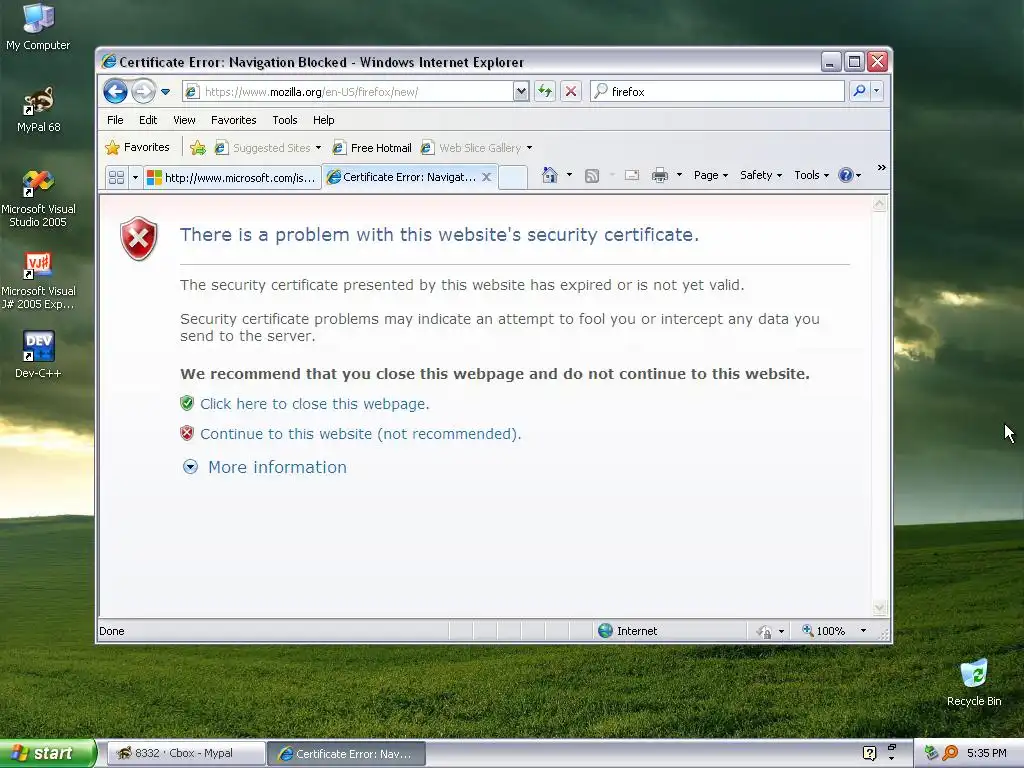Select the MyPal 68 desktop shortcut

pyautogui.click(x=39, y=110)
